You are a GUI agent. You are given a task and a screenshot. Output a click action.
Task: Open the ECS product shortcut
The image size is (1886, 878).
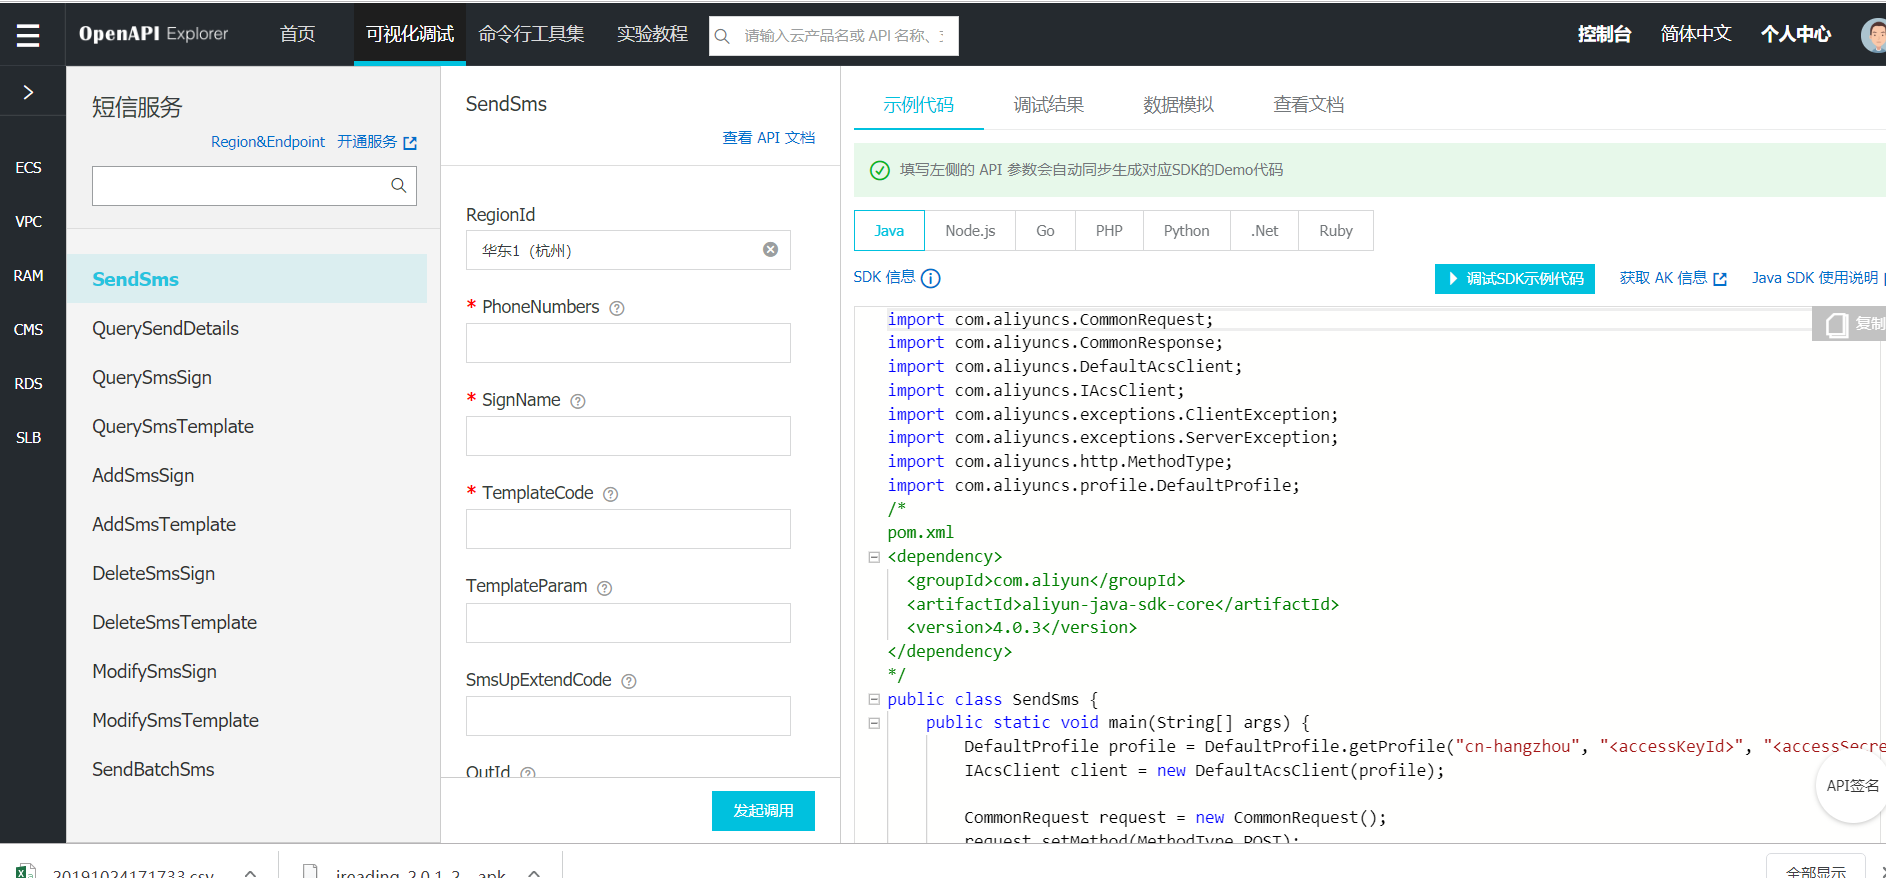pyautogui.click(x=28, y=168)
